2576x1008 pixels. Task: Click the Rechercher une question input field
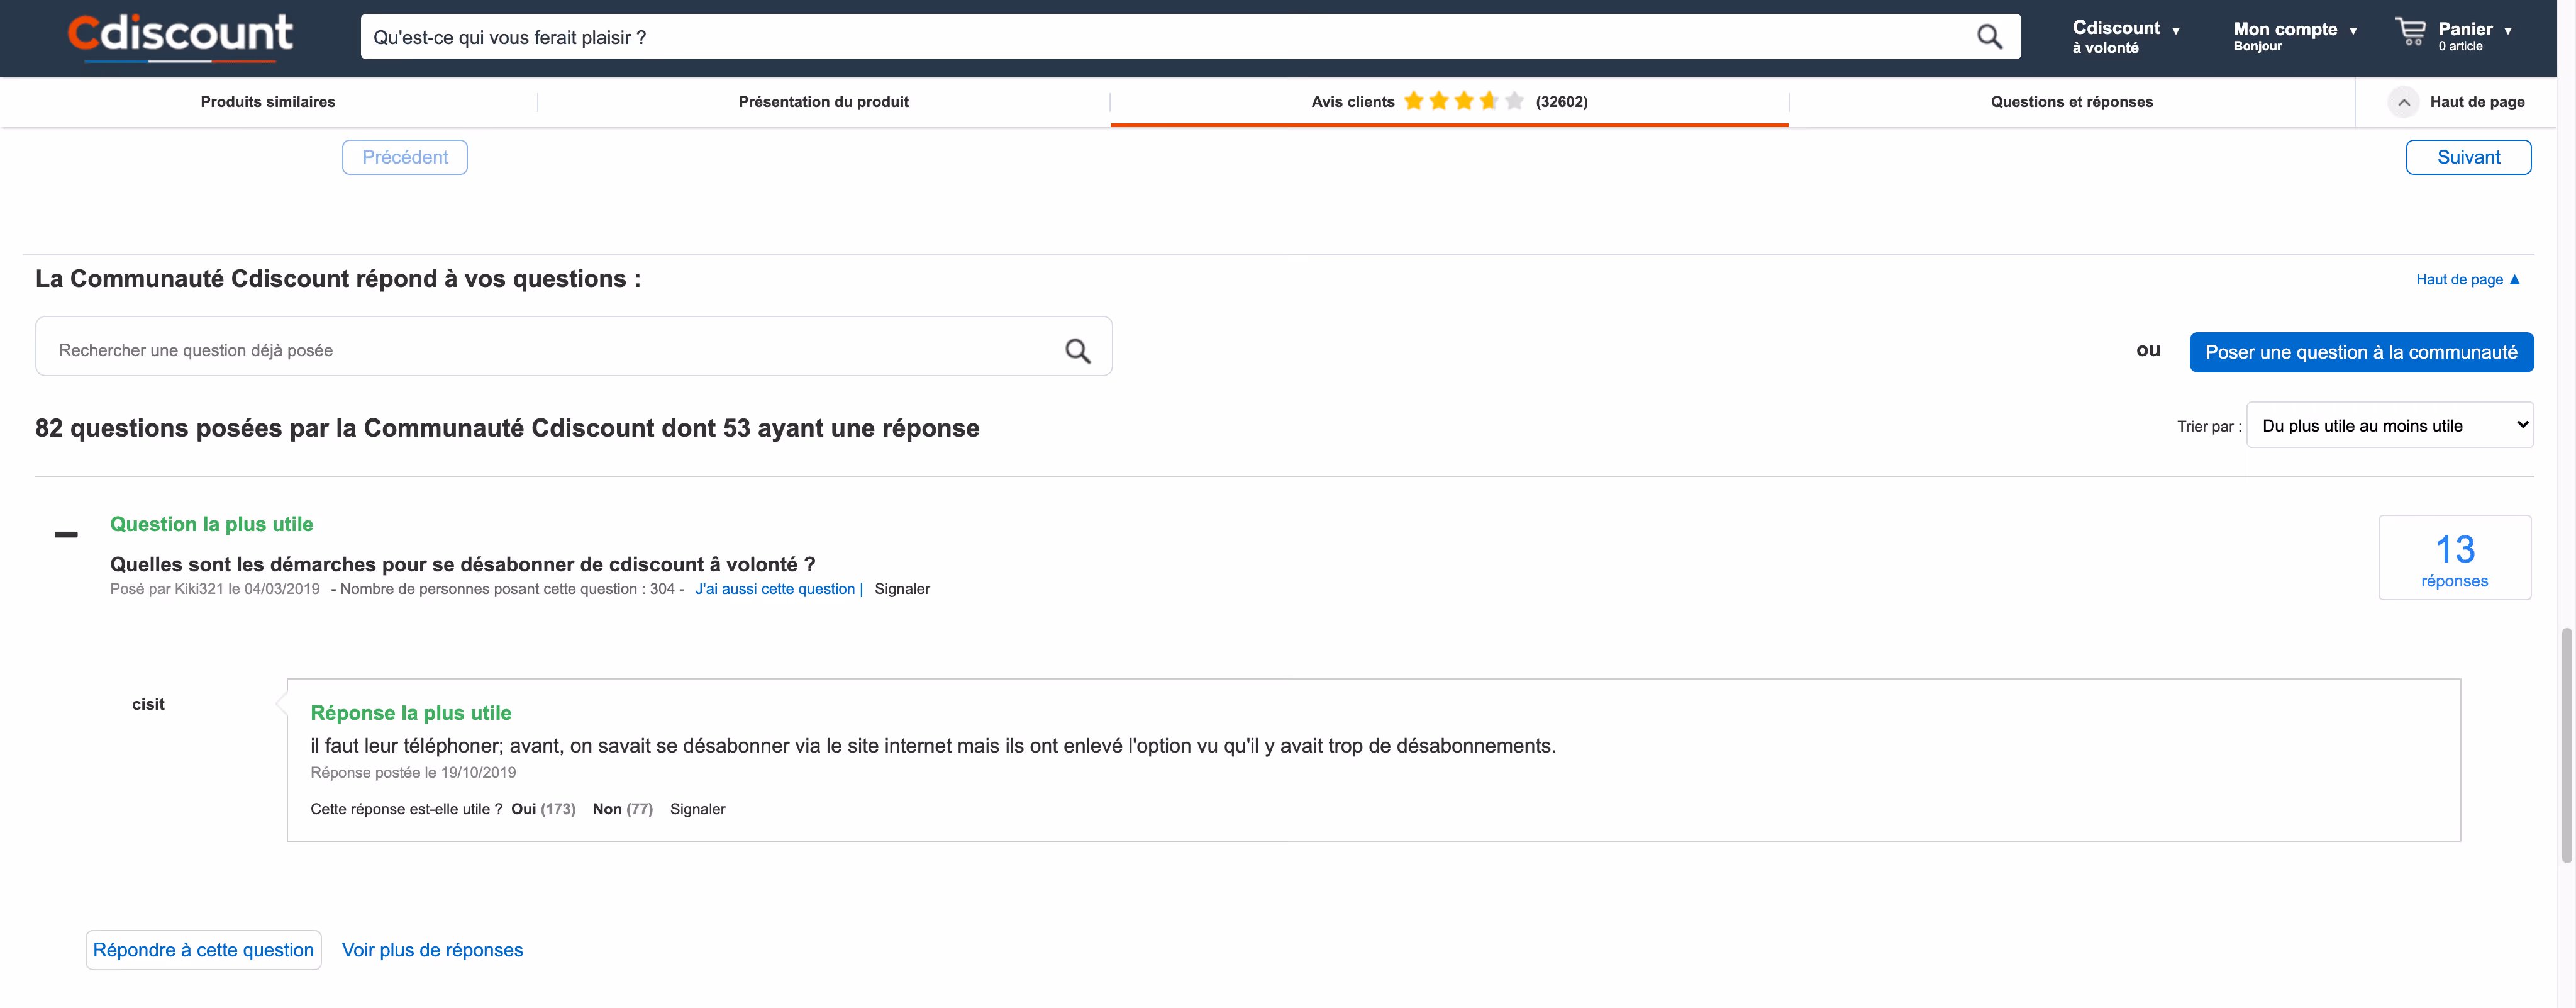tap(500, 349)
